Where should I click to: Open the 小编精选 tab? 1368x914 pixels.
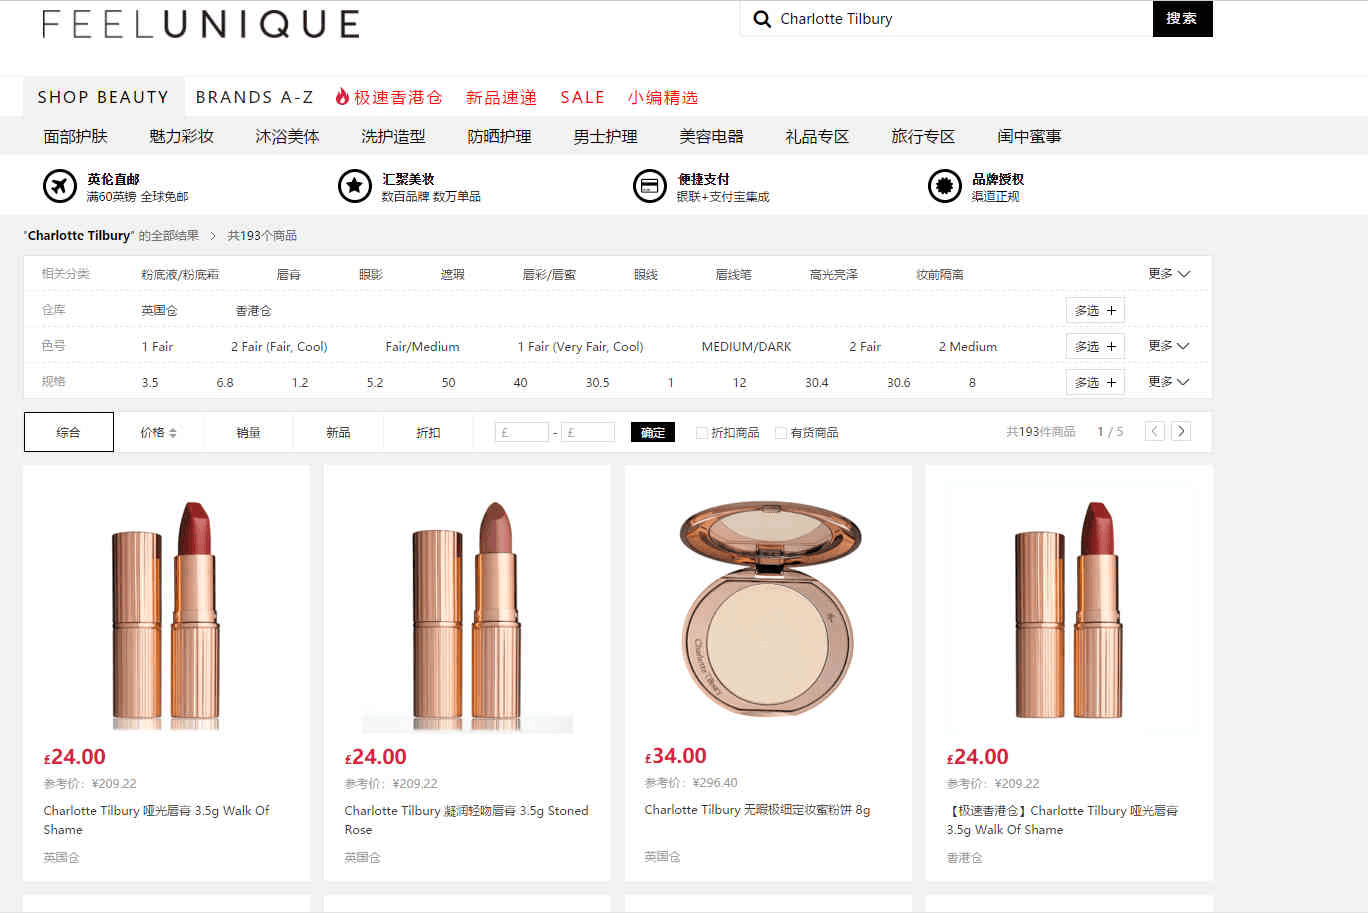[663, 97]
